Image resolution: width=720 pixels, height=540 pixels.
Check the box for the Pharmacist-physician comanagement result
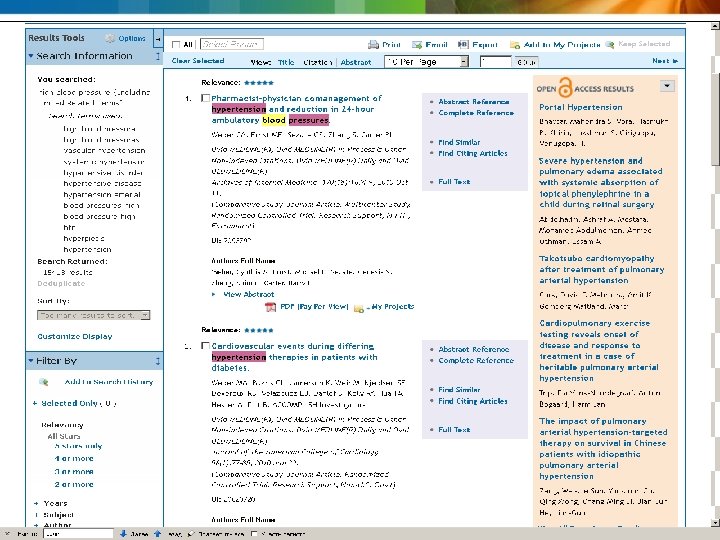[x=205, y=98]
